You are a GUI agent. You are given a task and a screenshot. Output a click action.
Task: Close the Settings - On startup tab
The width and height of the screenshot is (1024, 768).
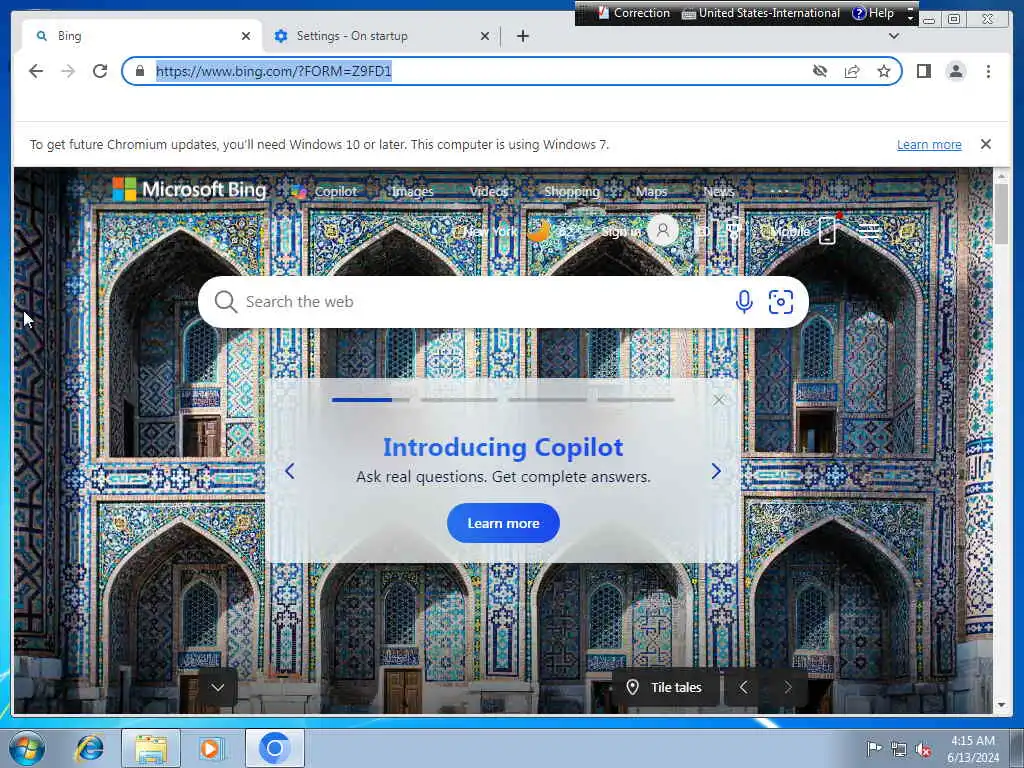[x=485, y=37]
